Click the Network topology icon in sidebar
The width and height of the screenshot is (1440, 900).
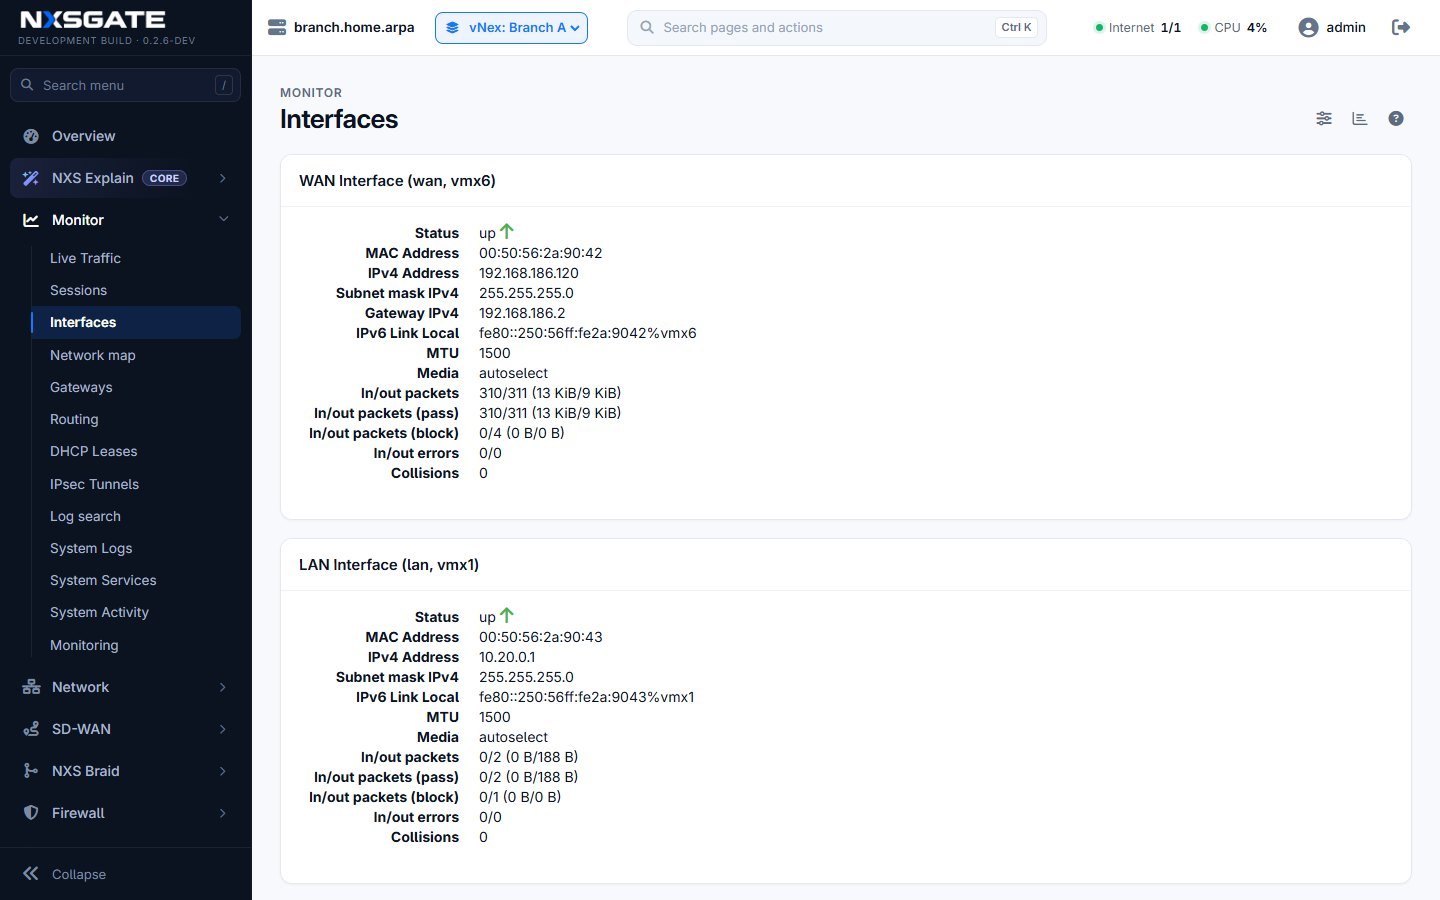tap(31, 687)
